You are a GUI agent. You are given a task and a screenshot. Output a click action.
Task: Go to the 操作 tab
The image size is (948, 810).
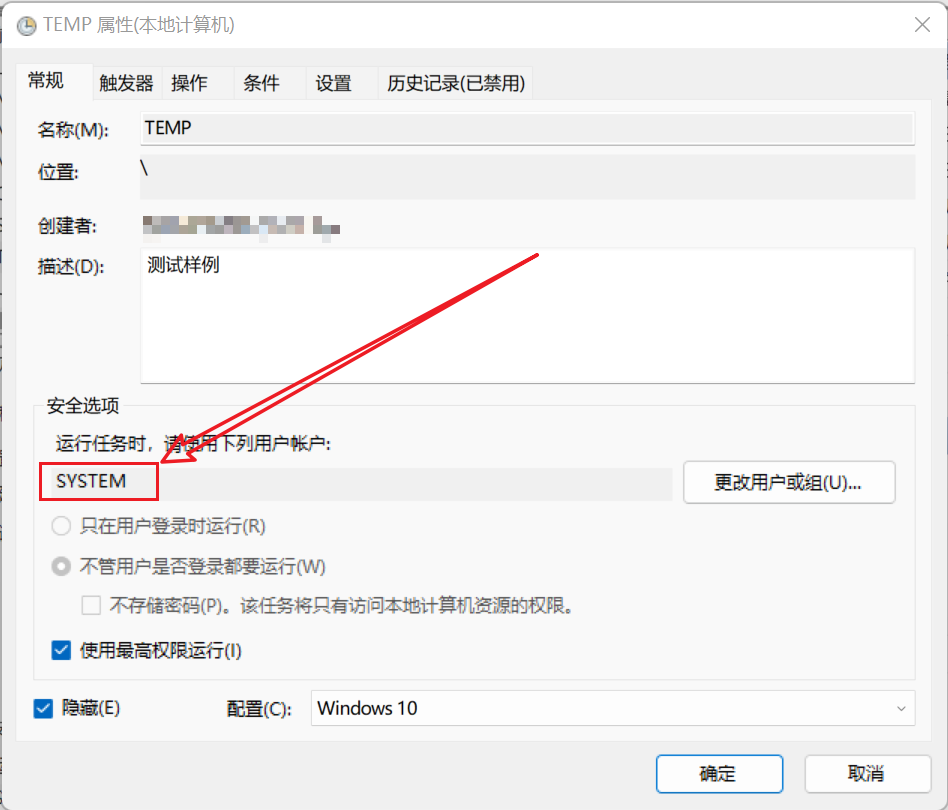tap(189, 84)
